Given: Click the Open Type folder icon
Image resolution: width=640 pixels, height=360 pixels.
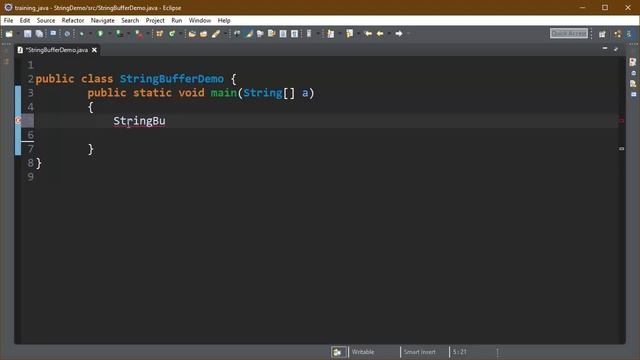Looking at the screenshot, I should pos(192,34).
